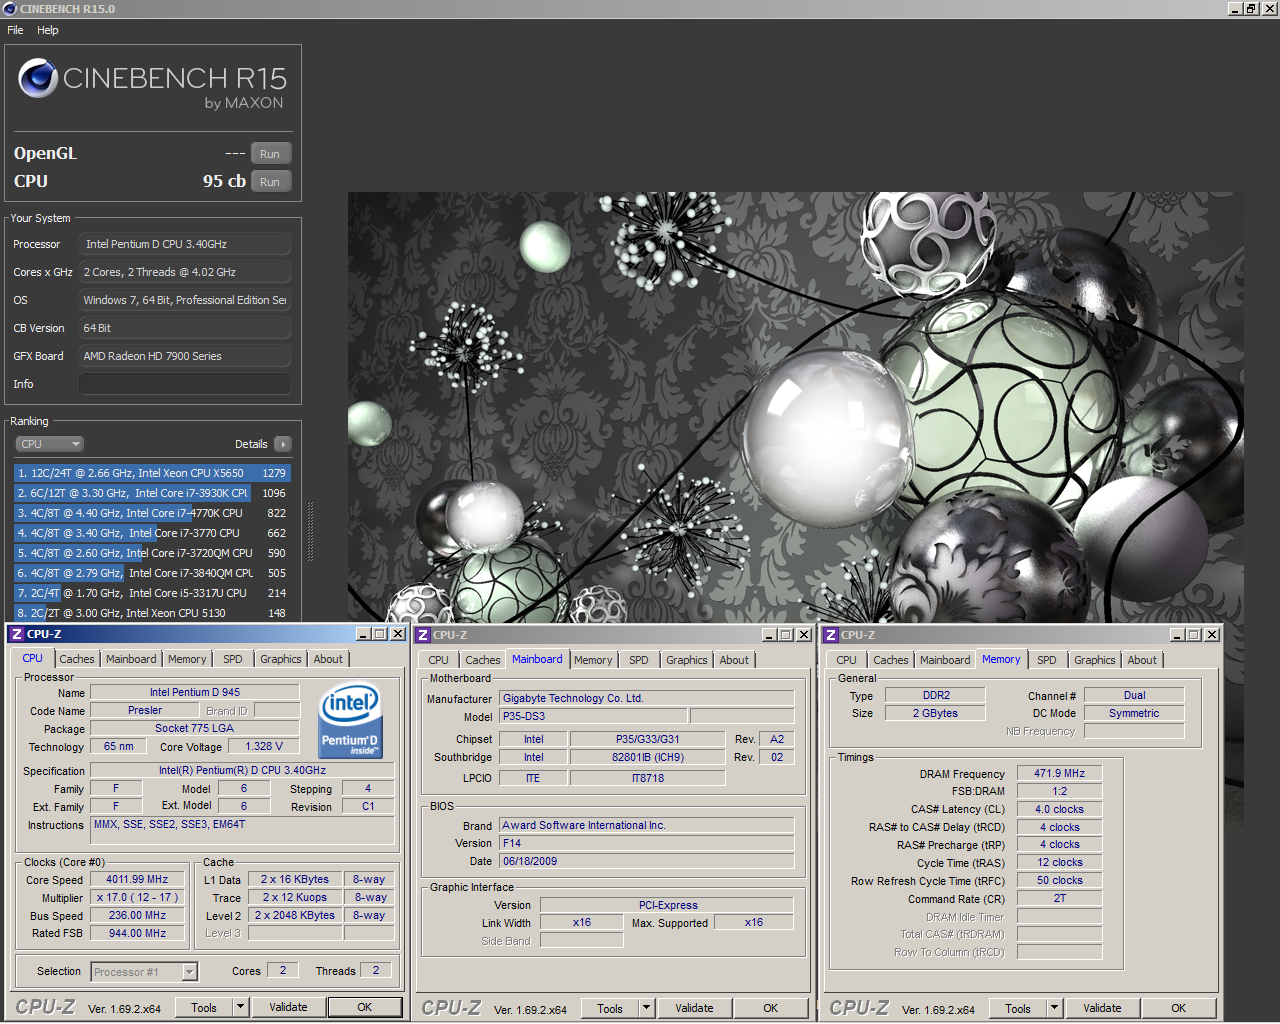
Task: Open About tab in right CPU-Z window
Action: tap(1142, 660)
